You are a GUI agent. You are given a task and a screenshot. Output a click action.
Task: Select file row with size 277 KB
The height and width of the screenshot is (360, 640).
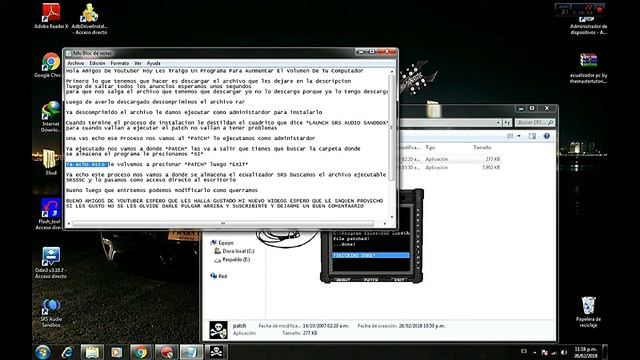[x=449, y=159]
